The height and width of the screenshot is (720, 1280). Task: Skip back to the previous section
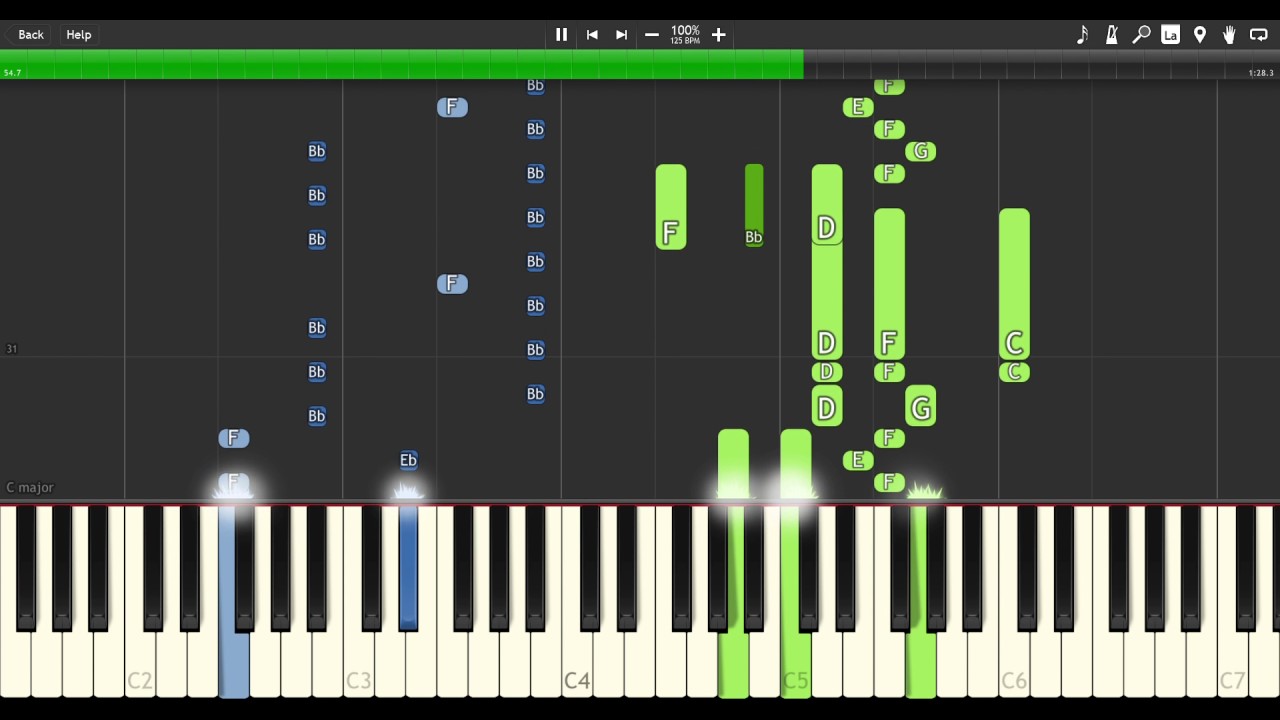(x=592, y=35)
